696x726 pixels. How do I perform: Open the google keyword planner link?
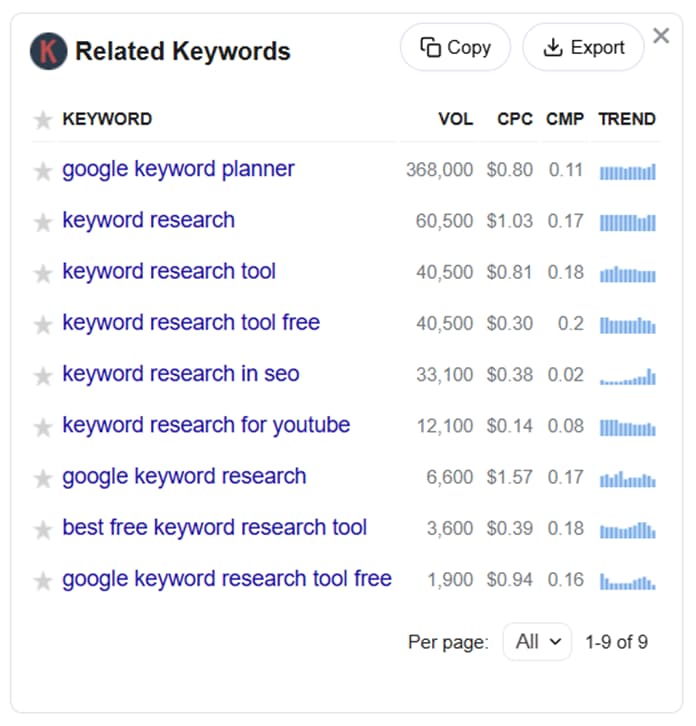click(x=178, y=169)
